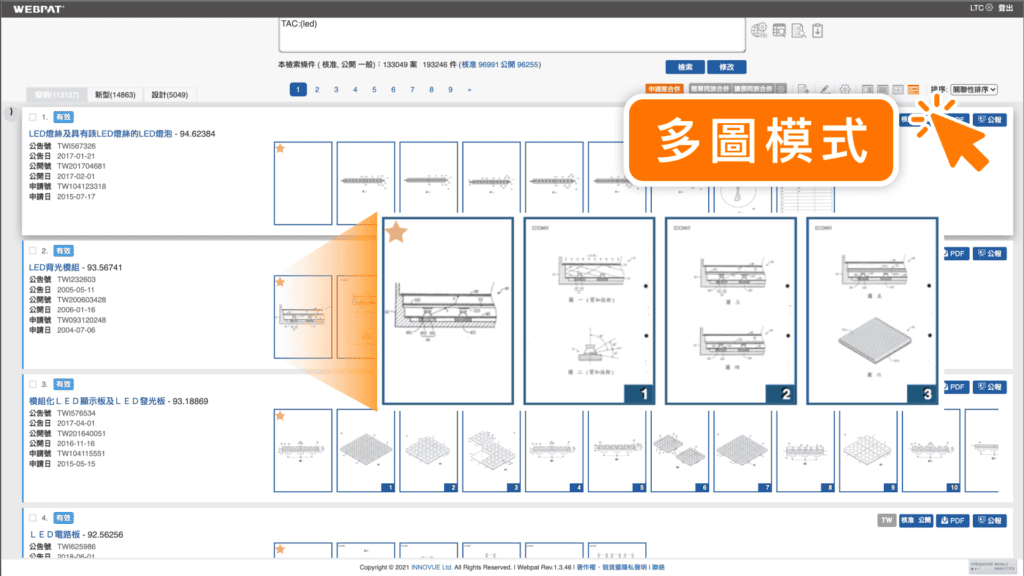This screenshot has height=576, width=1024.
Task: Enable the multi-image grid view mode
Action: tap(915, 89)
